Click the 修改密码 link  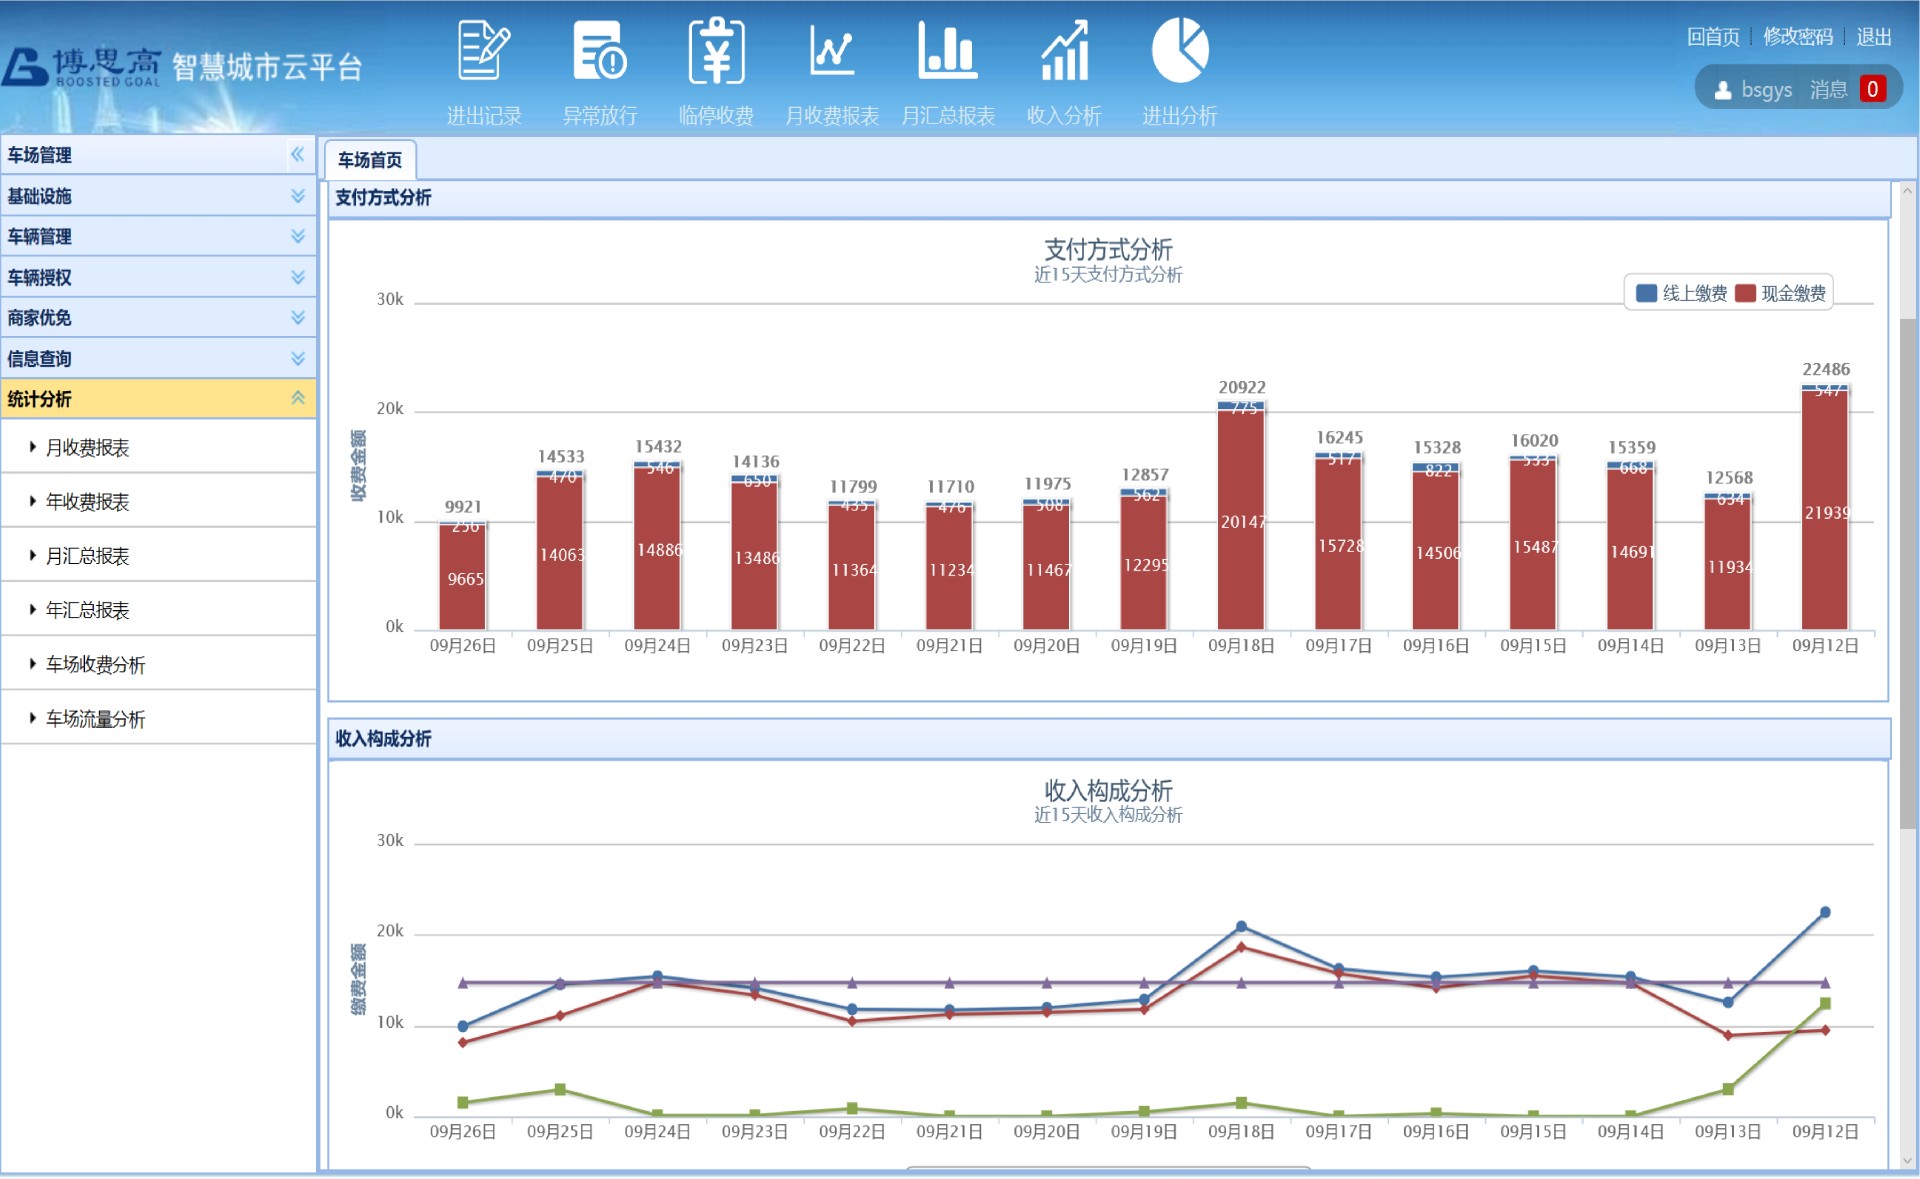pos(1797,37)
